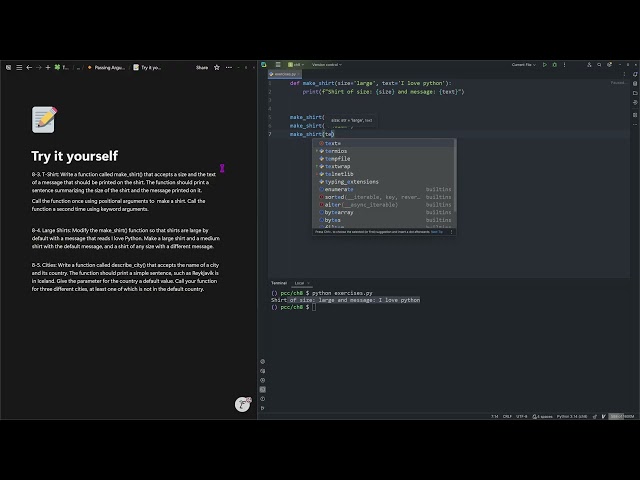Image resolution: width=640 pixels, height=480 pixels.
Task: Open Python Packages tool window icon
Action: coord(262,371)
